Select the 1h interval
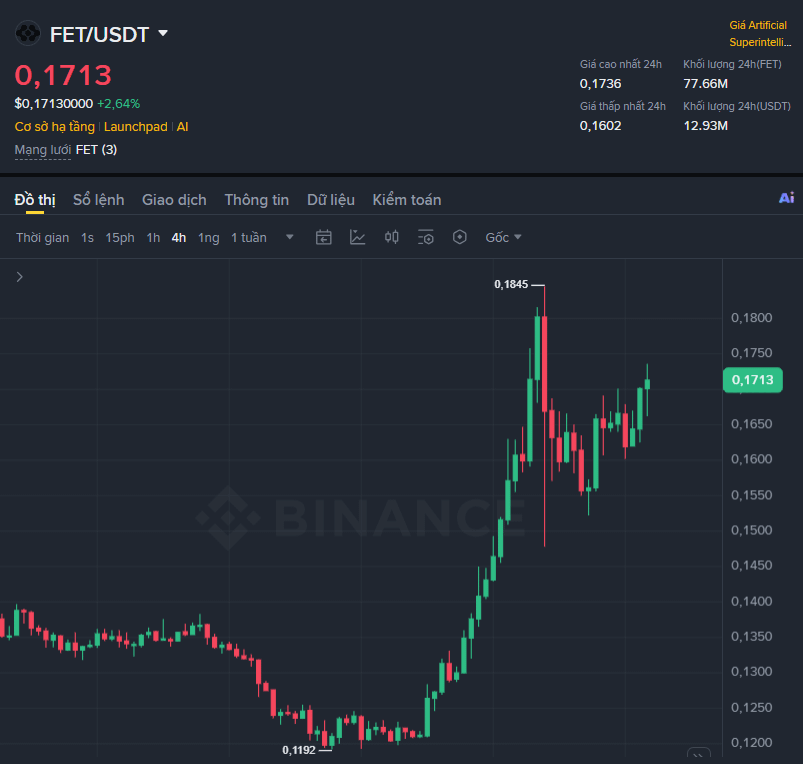Viewport: 803px width, 764px height. 153,238
